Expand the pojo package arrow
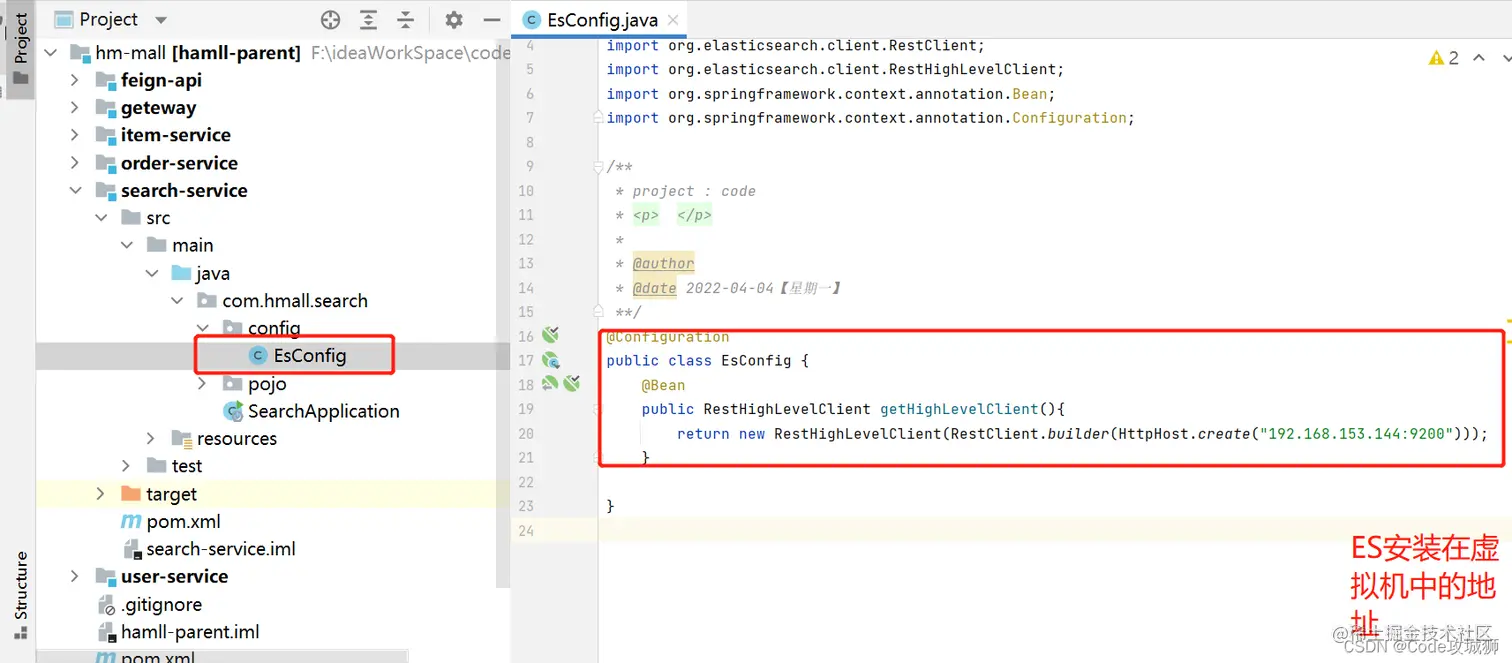Viewport: 1512px width, 663px height. [202, 383]
